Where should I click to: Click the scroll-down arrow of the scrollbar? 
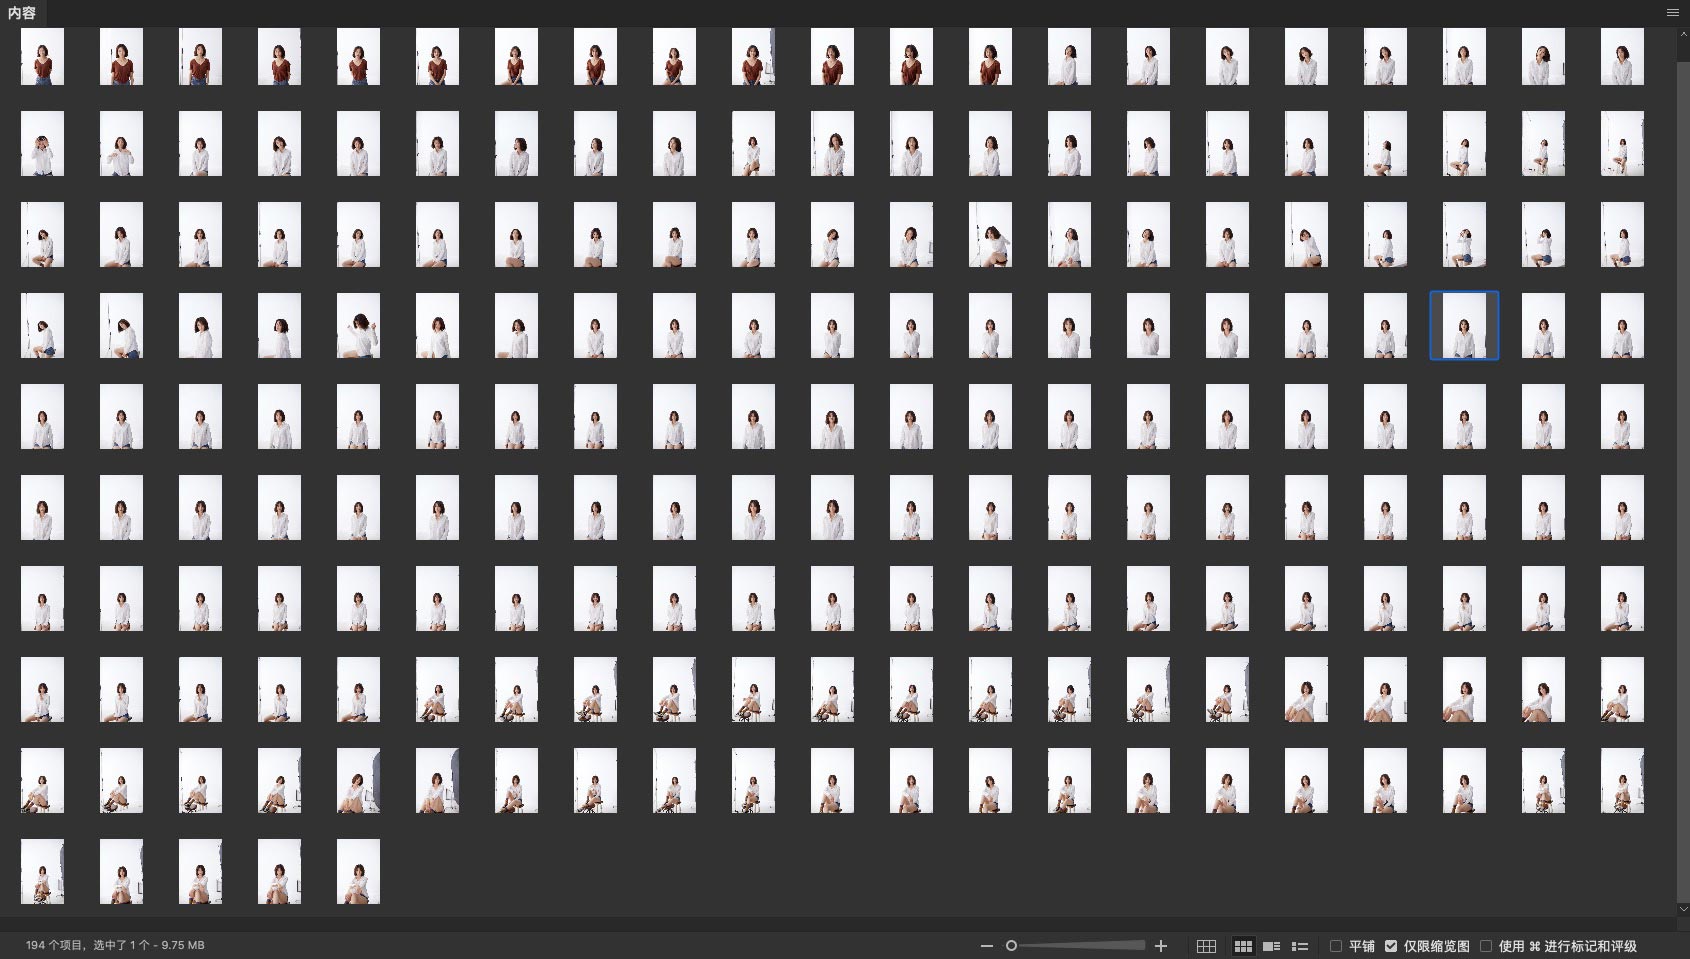(x=1683, y=909)
